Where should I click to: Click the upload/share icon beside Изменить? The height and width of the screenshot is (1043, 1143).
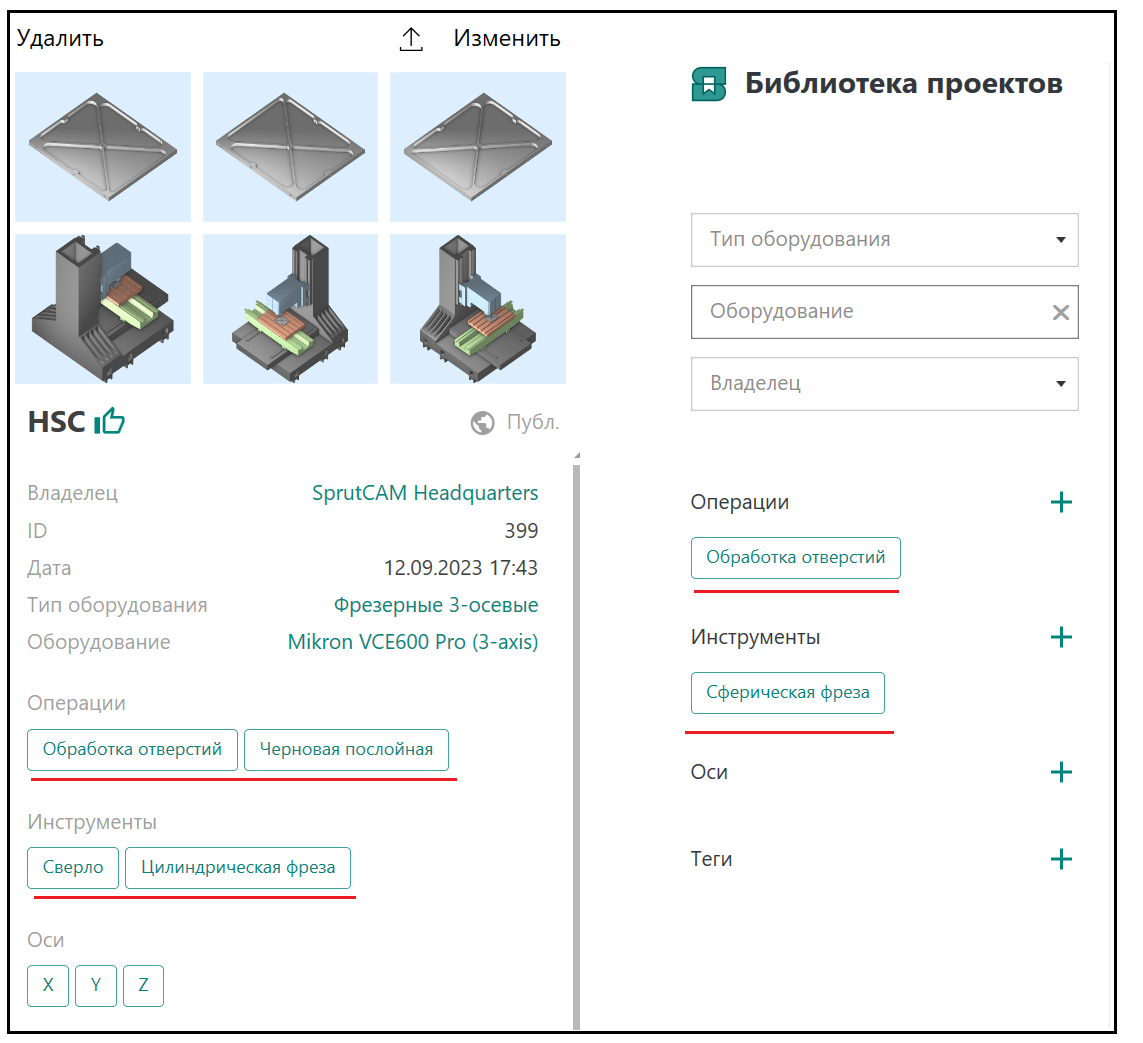pyautogui.click(x=411, y=39)
